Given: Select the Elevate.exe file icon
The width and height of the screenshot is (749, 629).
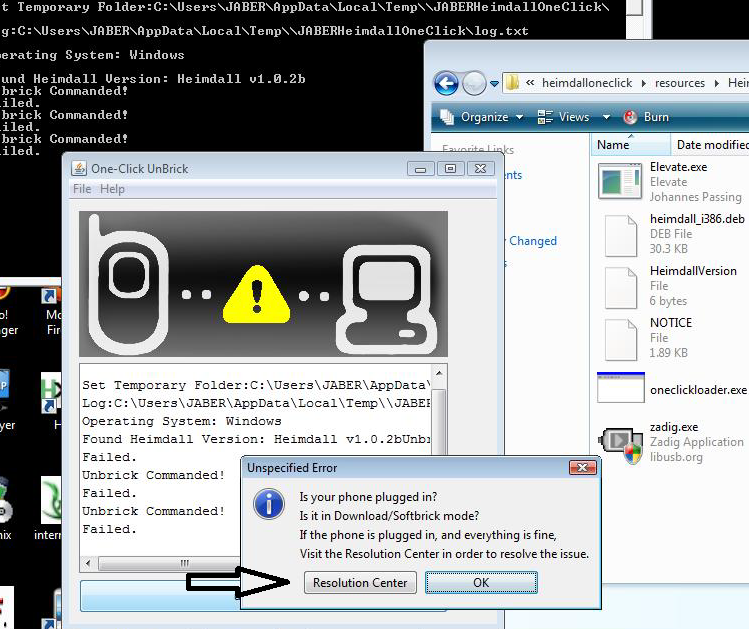Looking at the screenshot, I should click(x=620, y=181).
